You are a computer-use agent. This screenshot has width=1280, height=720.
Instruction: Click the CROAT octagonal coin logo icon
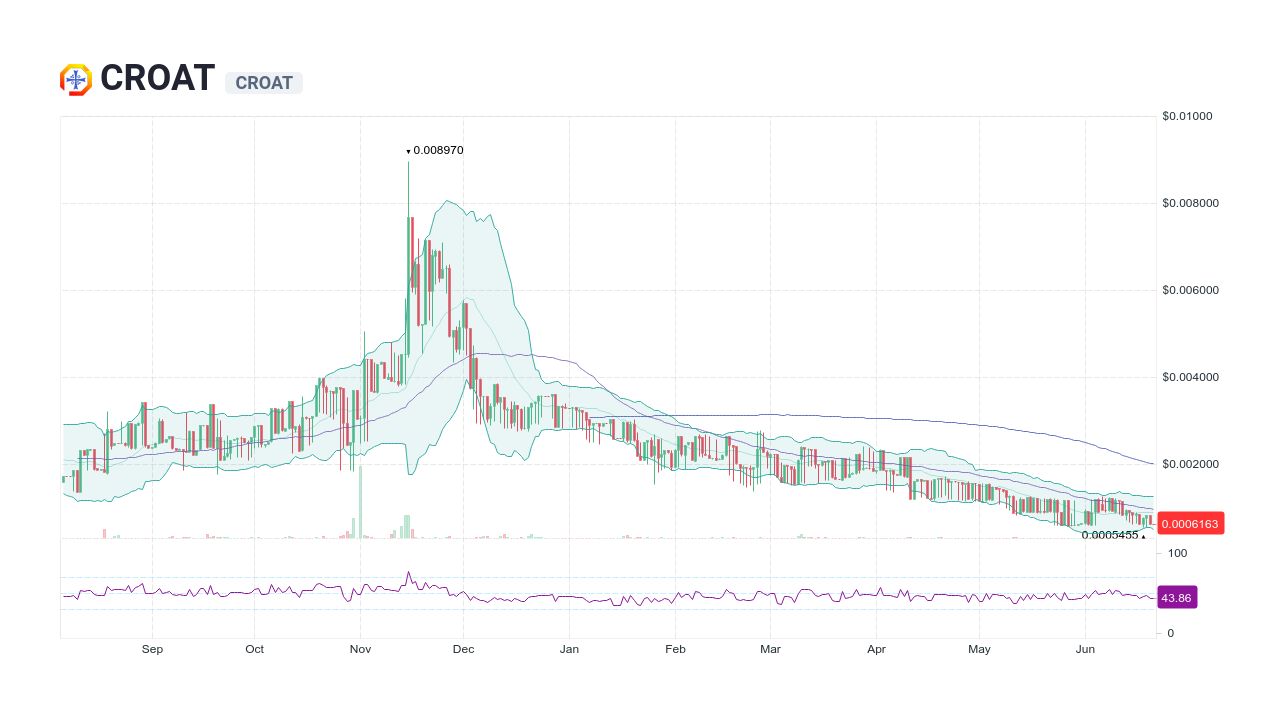pyautogui.click(x=74, y=78)
